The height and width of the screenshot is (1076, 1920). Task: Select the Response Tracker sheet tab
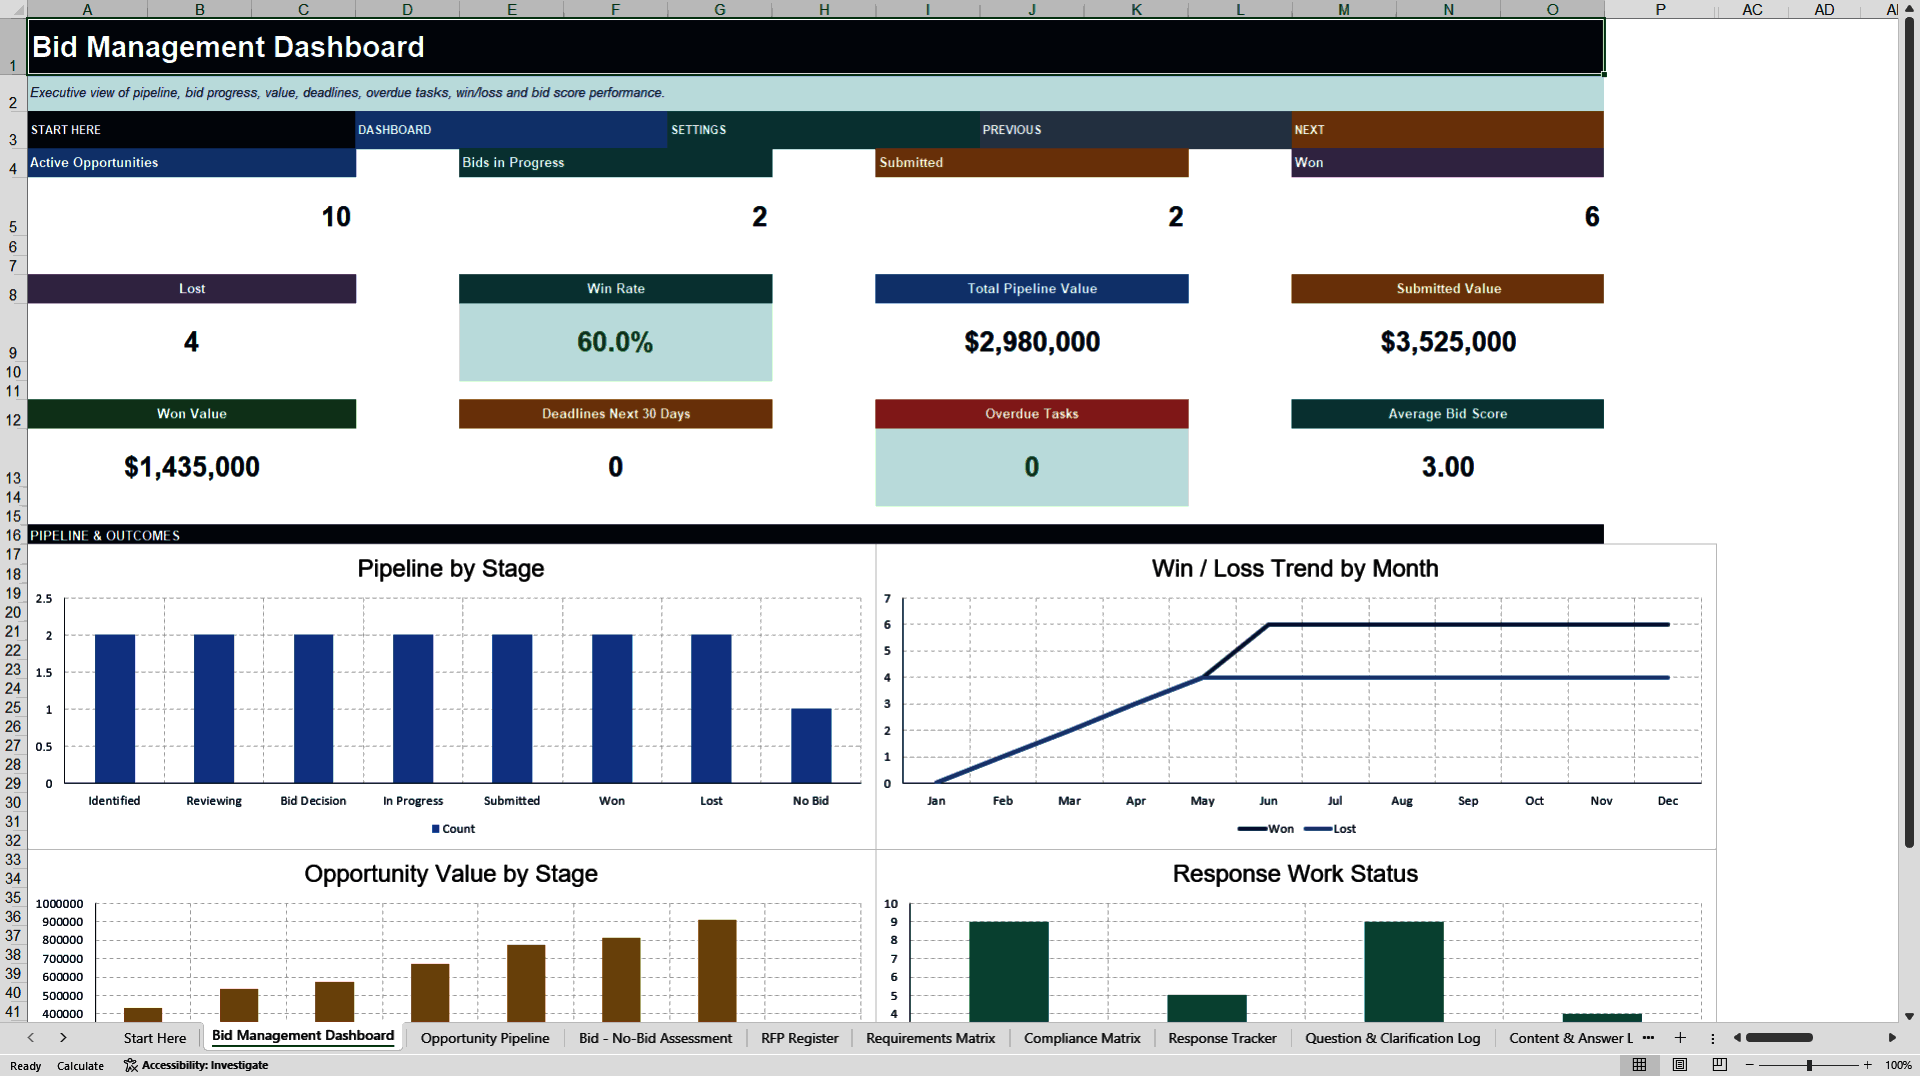click(1222, 1038)
